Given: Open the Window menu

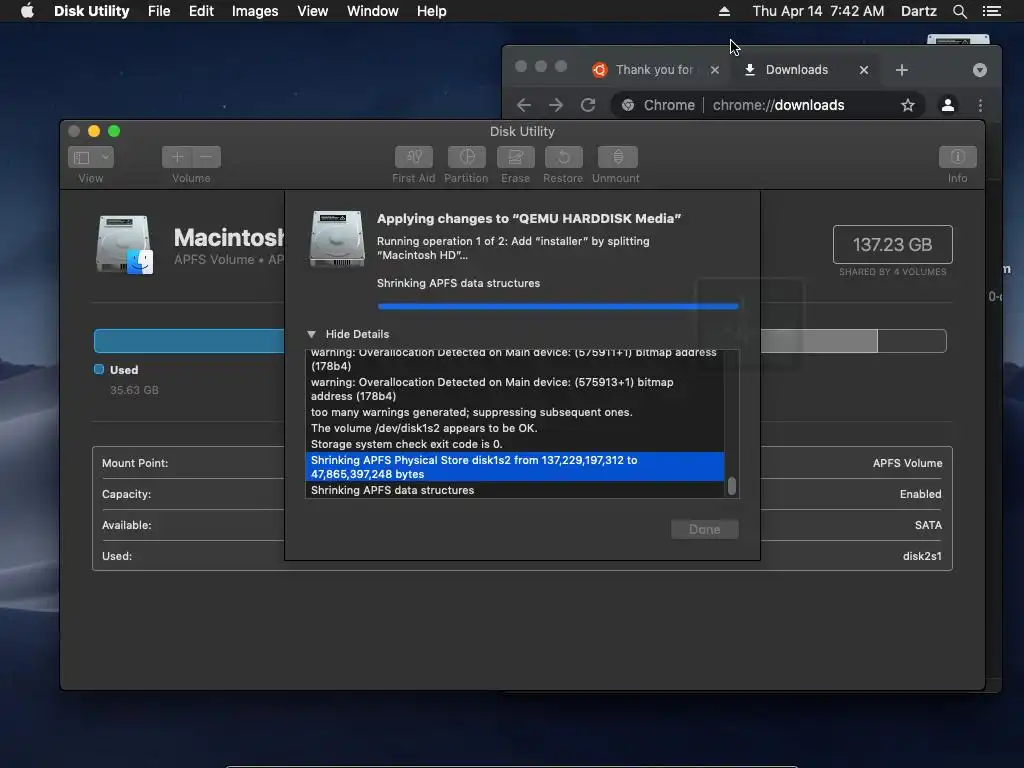Looking at the screenshot, I should coord(372,11).
